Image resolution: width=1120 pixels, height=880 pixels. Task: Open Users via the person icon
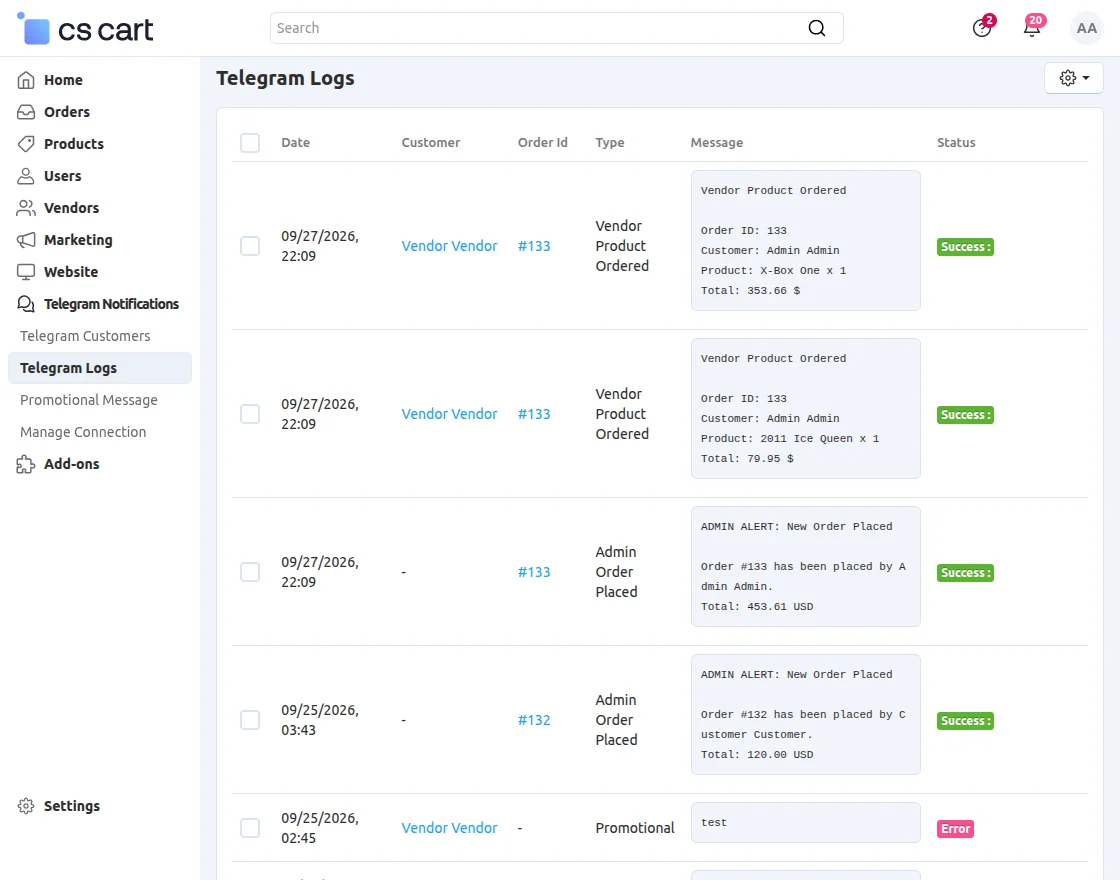tap(26, 176)
